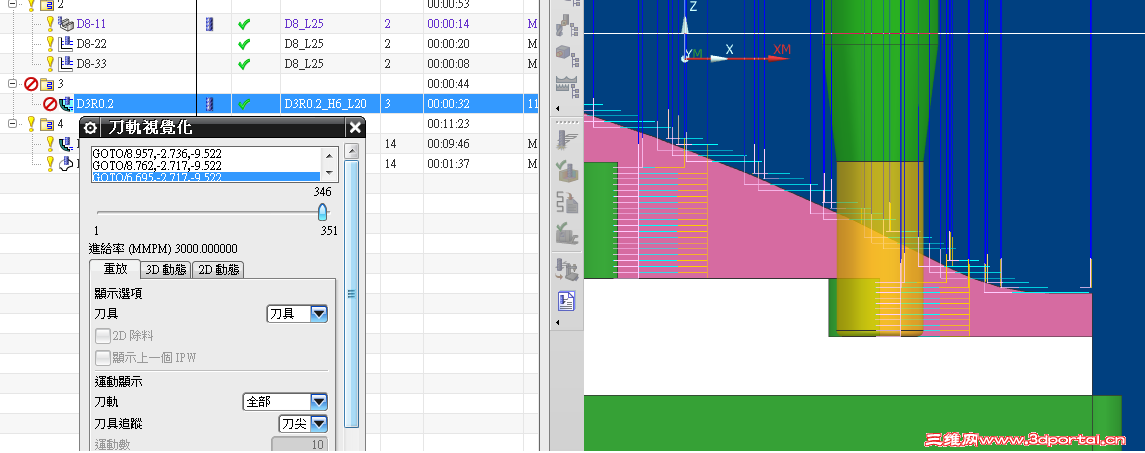This screenshot has height=453, width=1145.
Task: Click the Machine Tool view toolbar icon
Action: [x=567, y=26]
